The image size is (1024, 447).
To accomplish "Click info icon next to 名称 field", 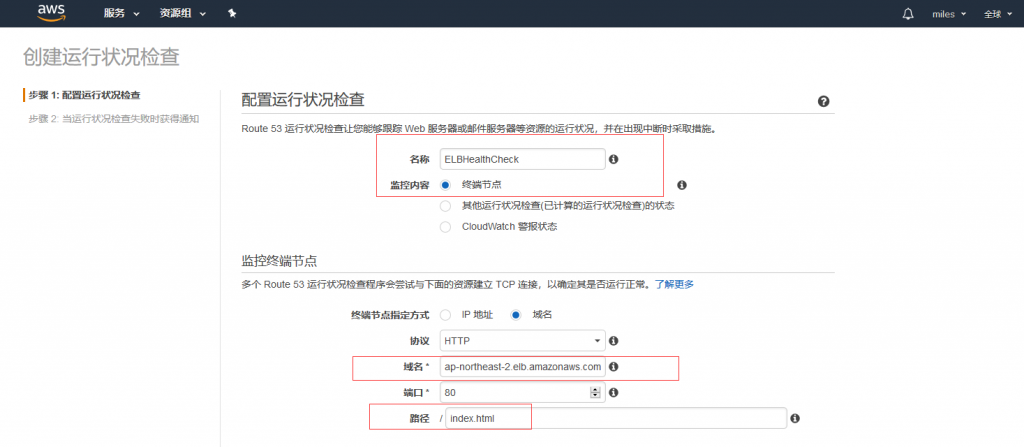I will pyautogui.click(x=613, y=159).
